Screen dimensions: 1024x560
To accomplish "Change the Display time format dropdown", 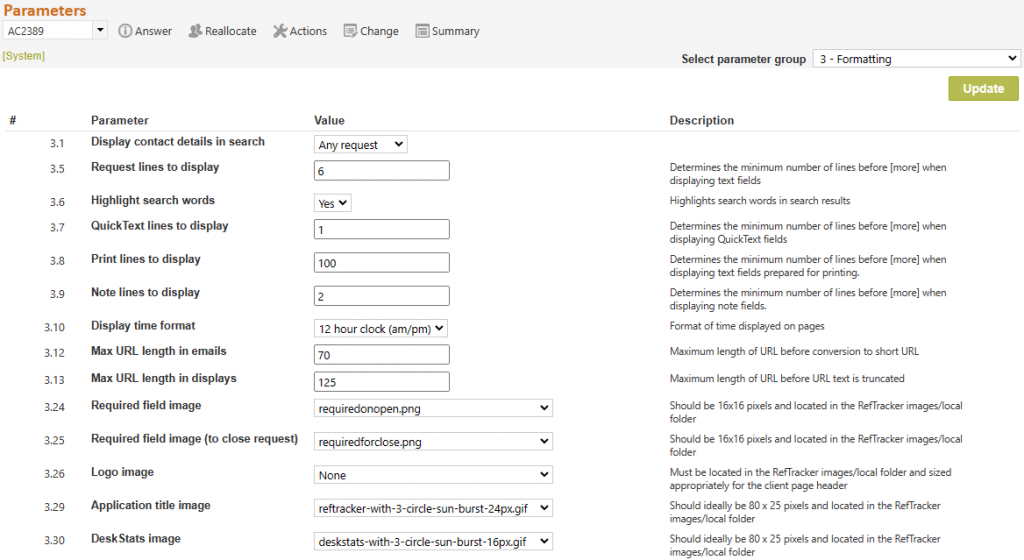I will (381, 328).
